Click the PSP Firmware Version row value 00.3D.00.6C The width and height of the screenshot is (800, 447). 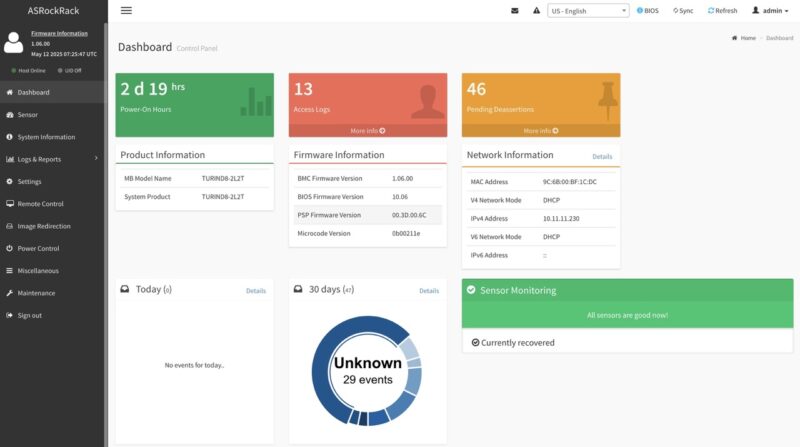(x=409, y=215)
